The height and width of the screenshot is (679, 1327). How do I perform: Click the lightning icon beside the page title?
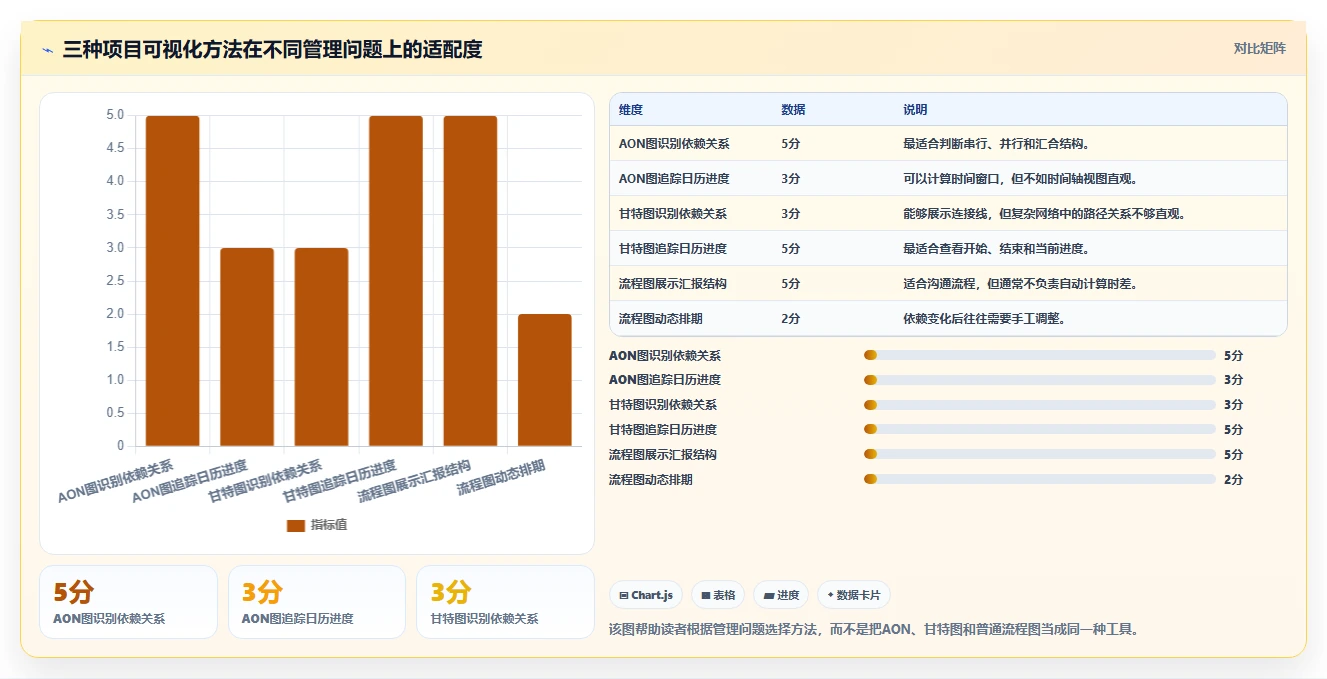click(48, 50)
